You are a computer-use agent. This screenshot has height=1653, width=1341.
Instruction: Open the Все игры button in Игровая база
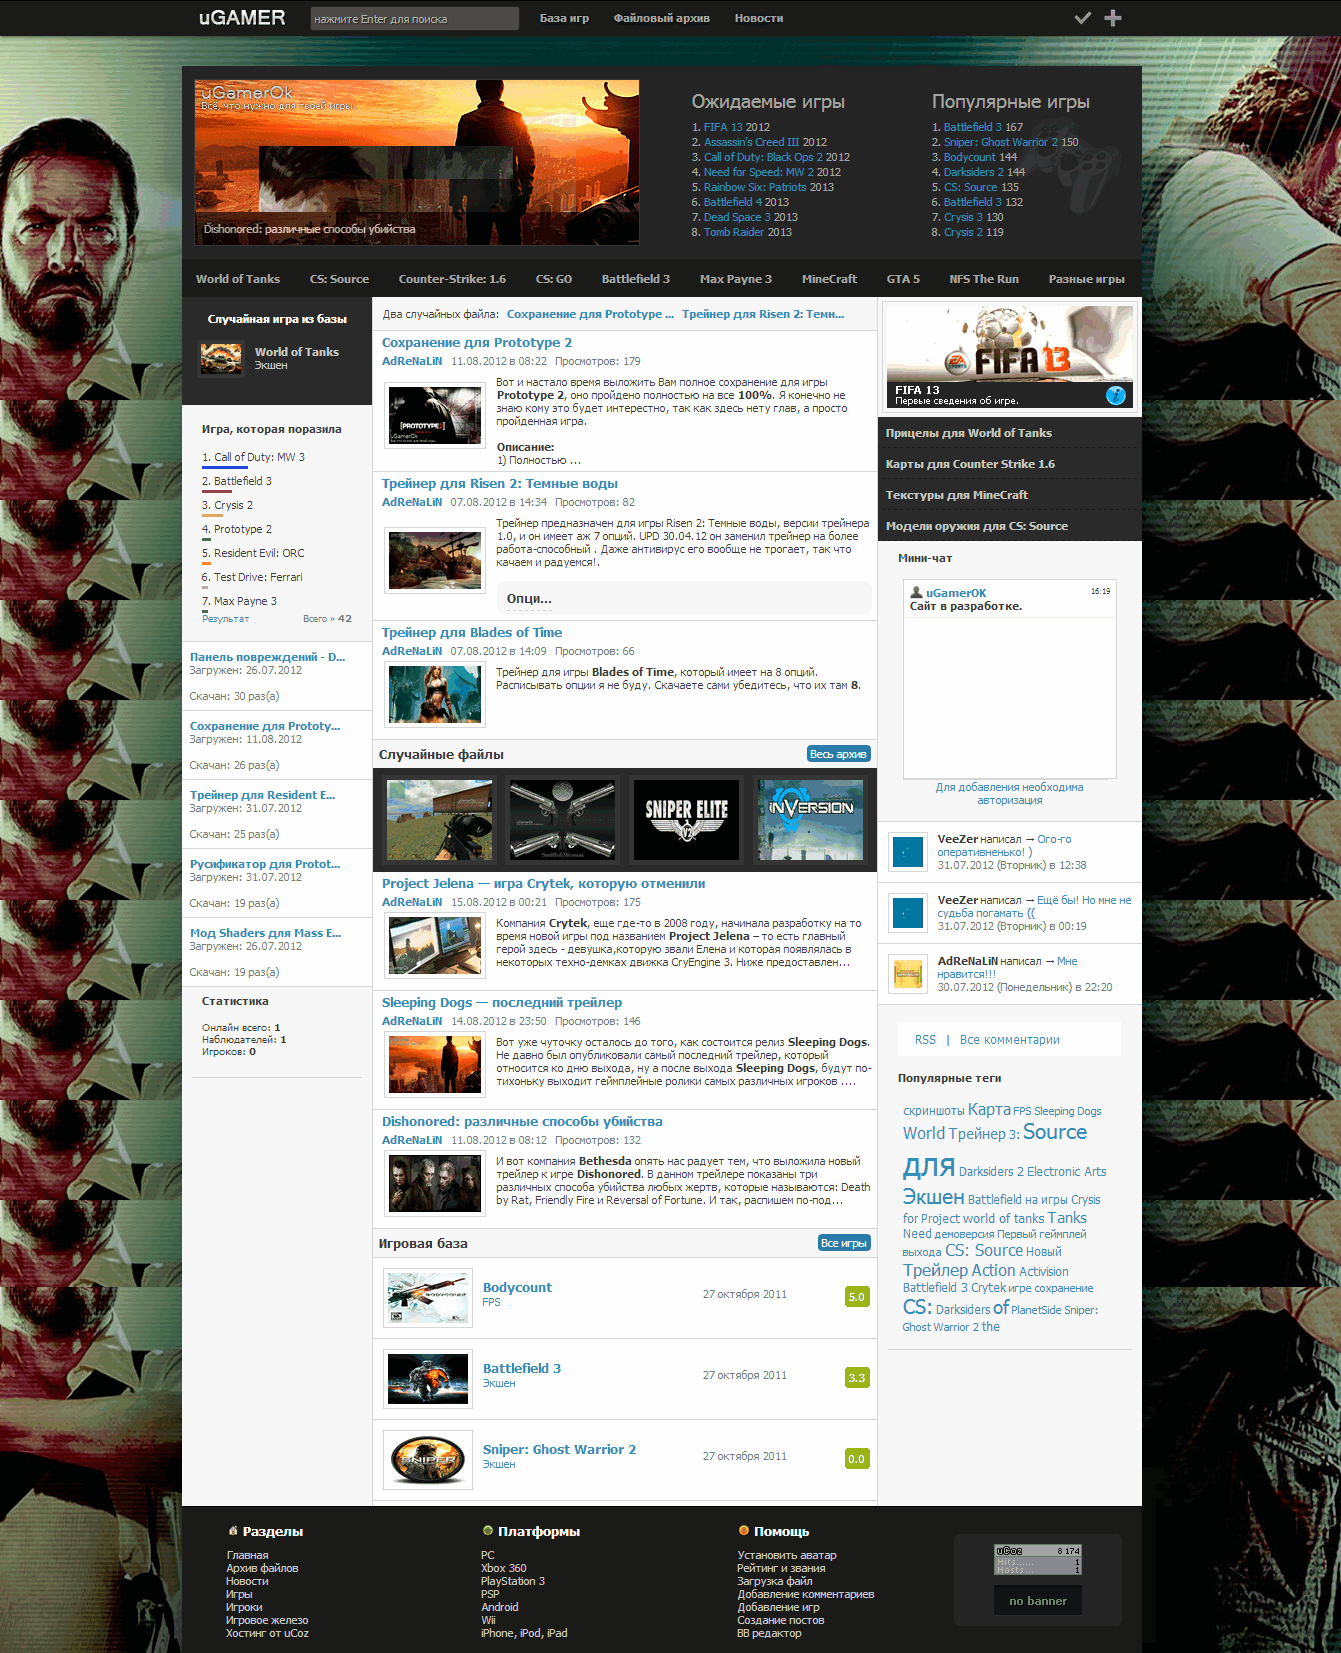[x=844, y=1243]
